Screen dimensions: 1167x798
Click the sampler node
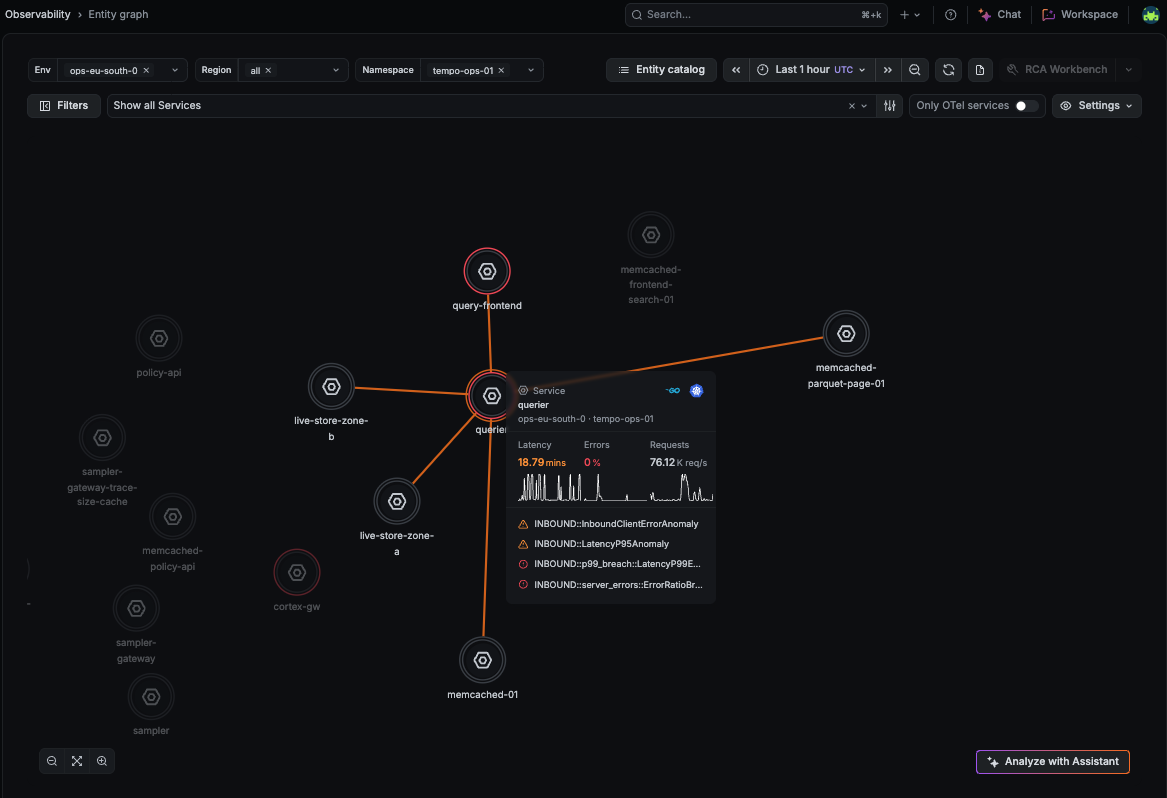tap(151, 698)
